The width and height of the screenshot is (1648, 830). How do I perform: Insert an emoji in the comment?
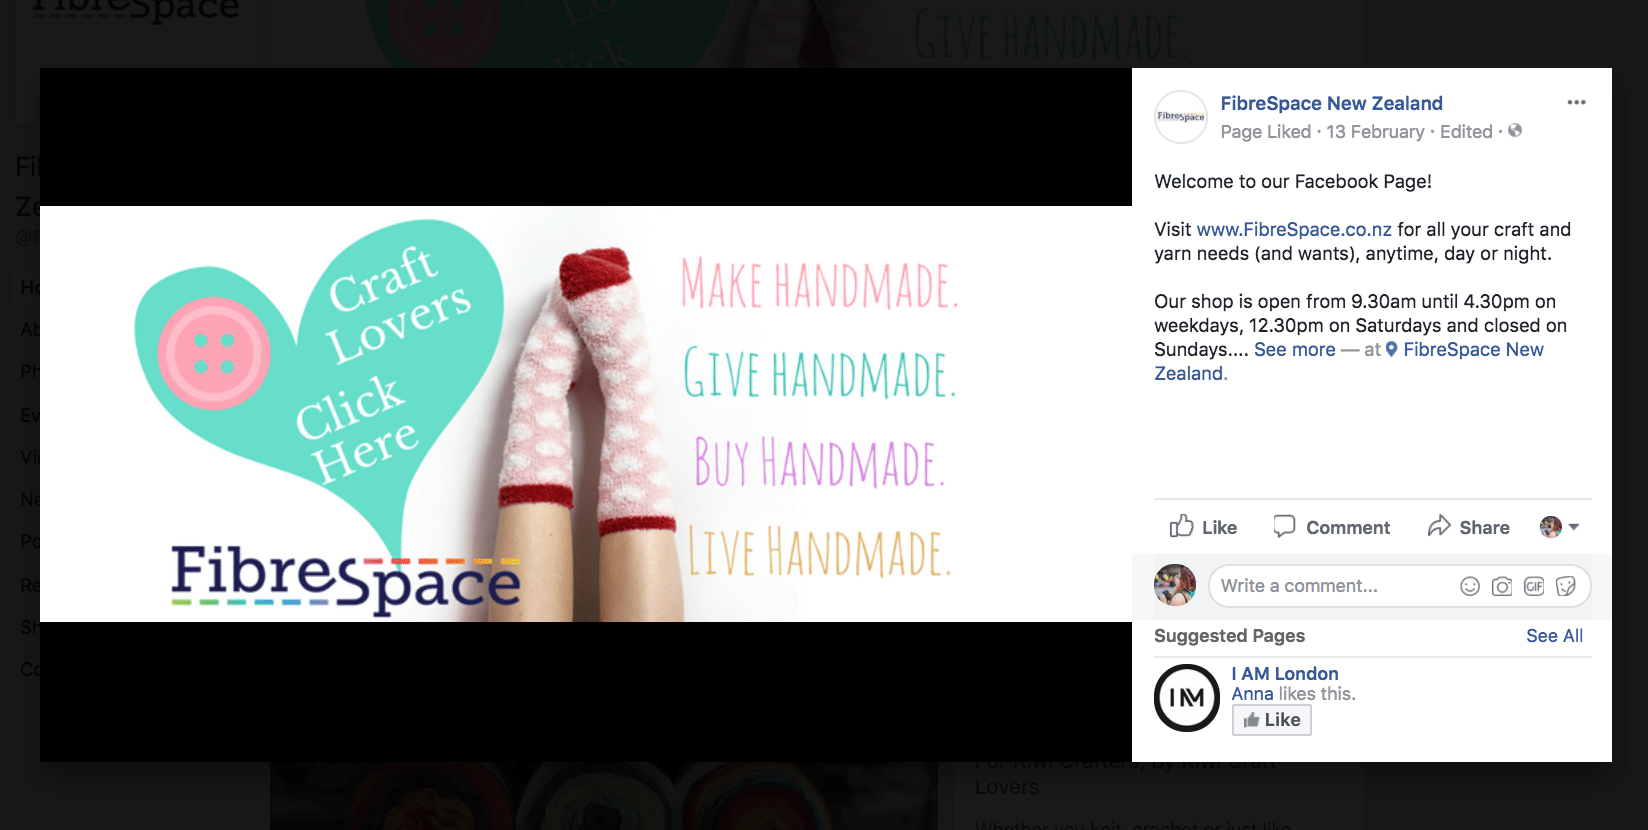coord(1469,587)
